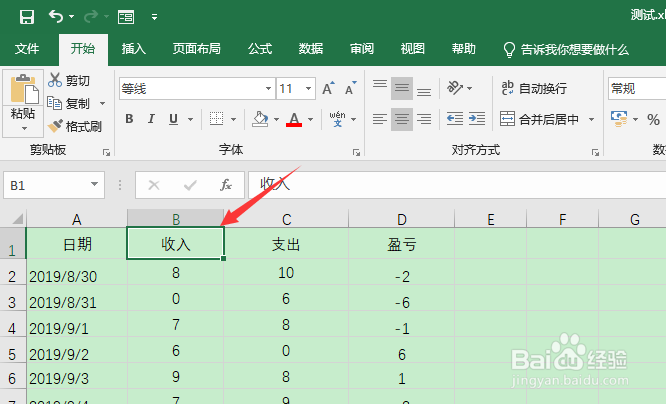Click the Redo arrow icon

91,17
